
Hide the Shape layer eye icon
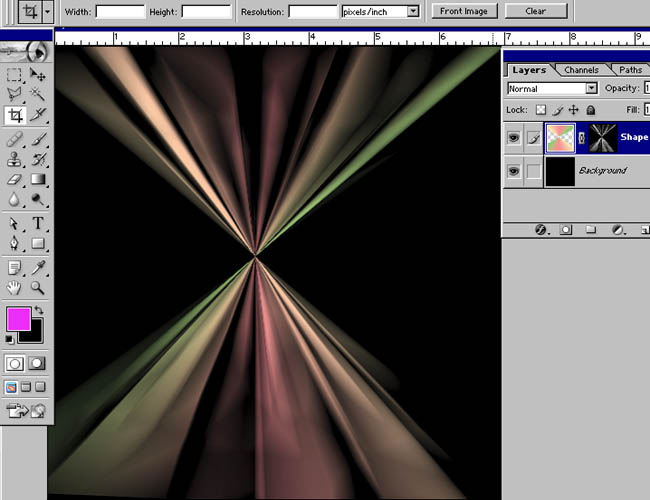514,138
